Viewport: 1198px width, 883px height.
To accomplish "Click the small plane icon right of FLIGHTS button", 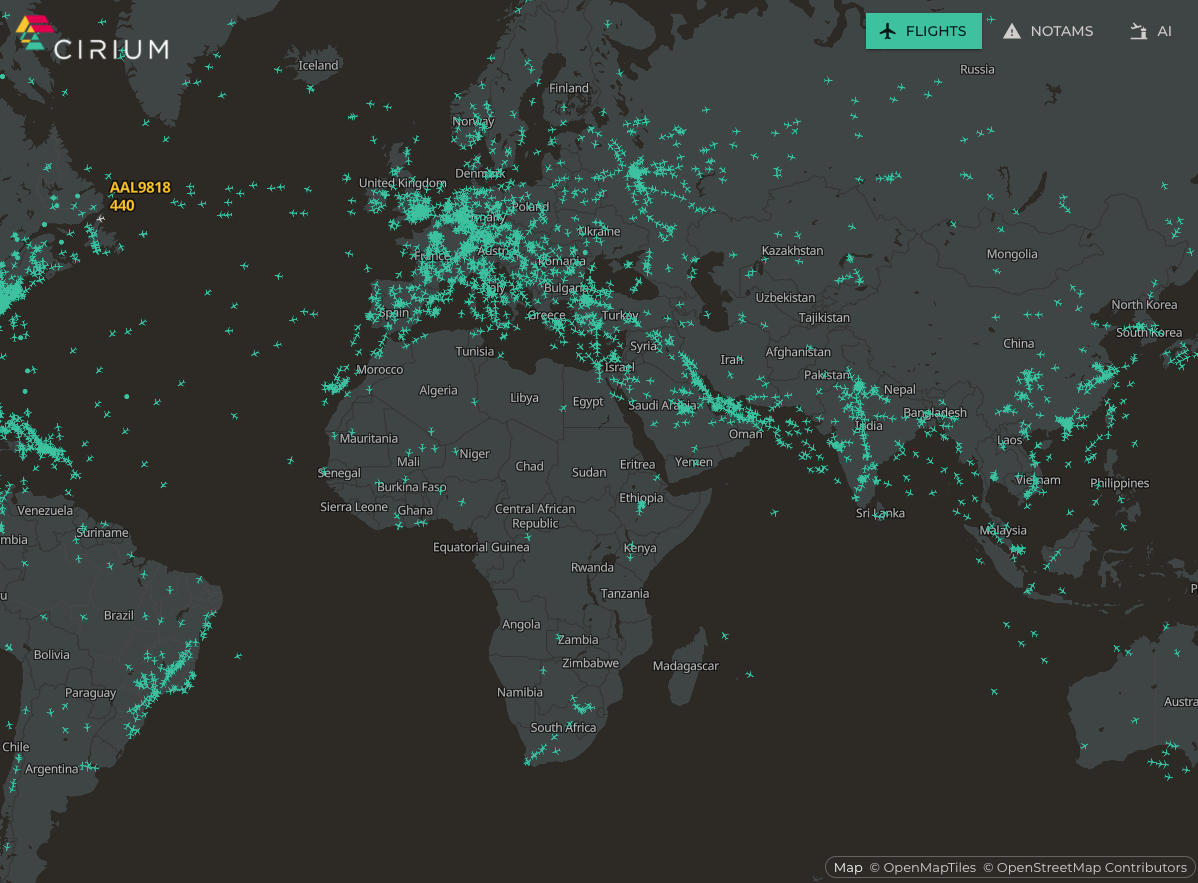I will [991, 19].
